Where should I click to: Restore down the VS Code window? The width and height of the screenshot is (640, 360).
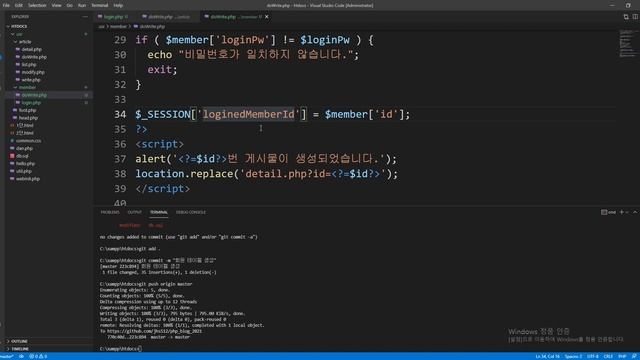tap(628, 5)
